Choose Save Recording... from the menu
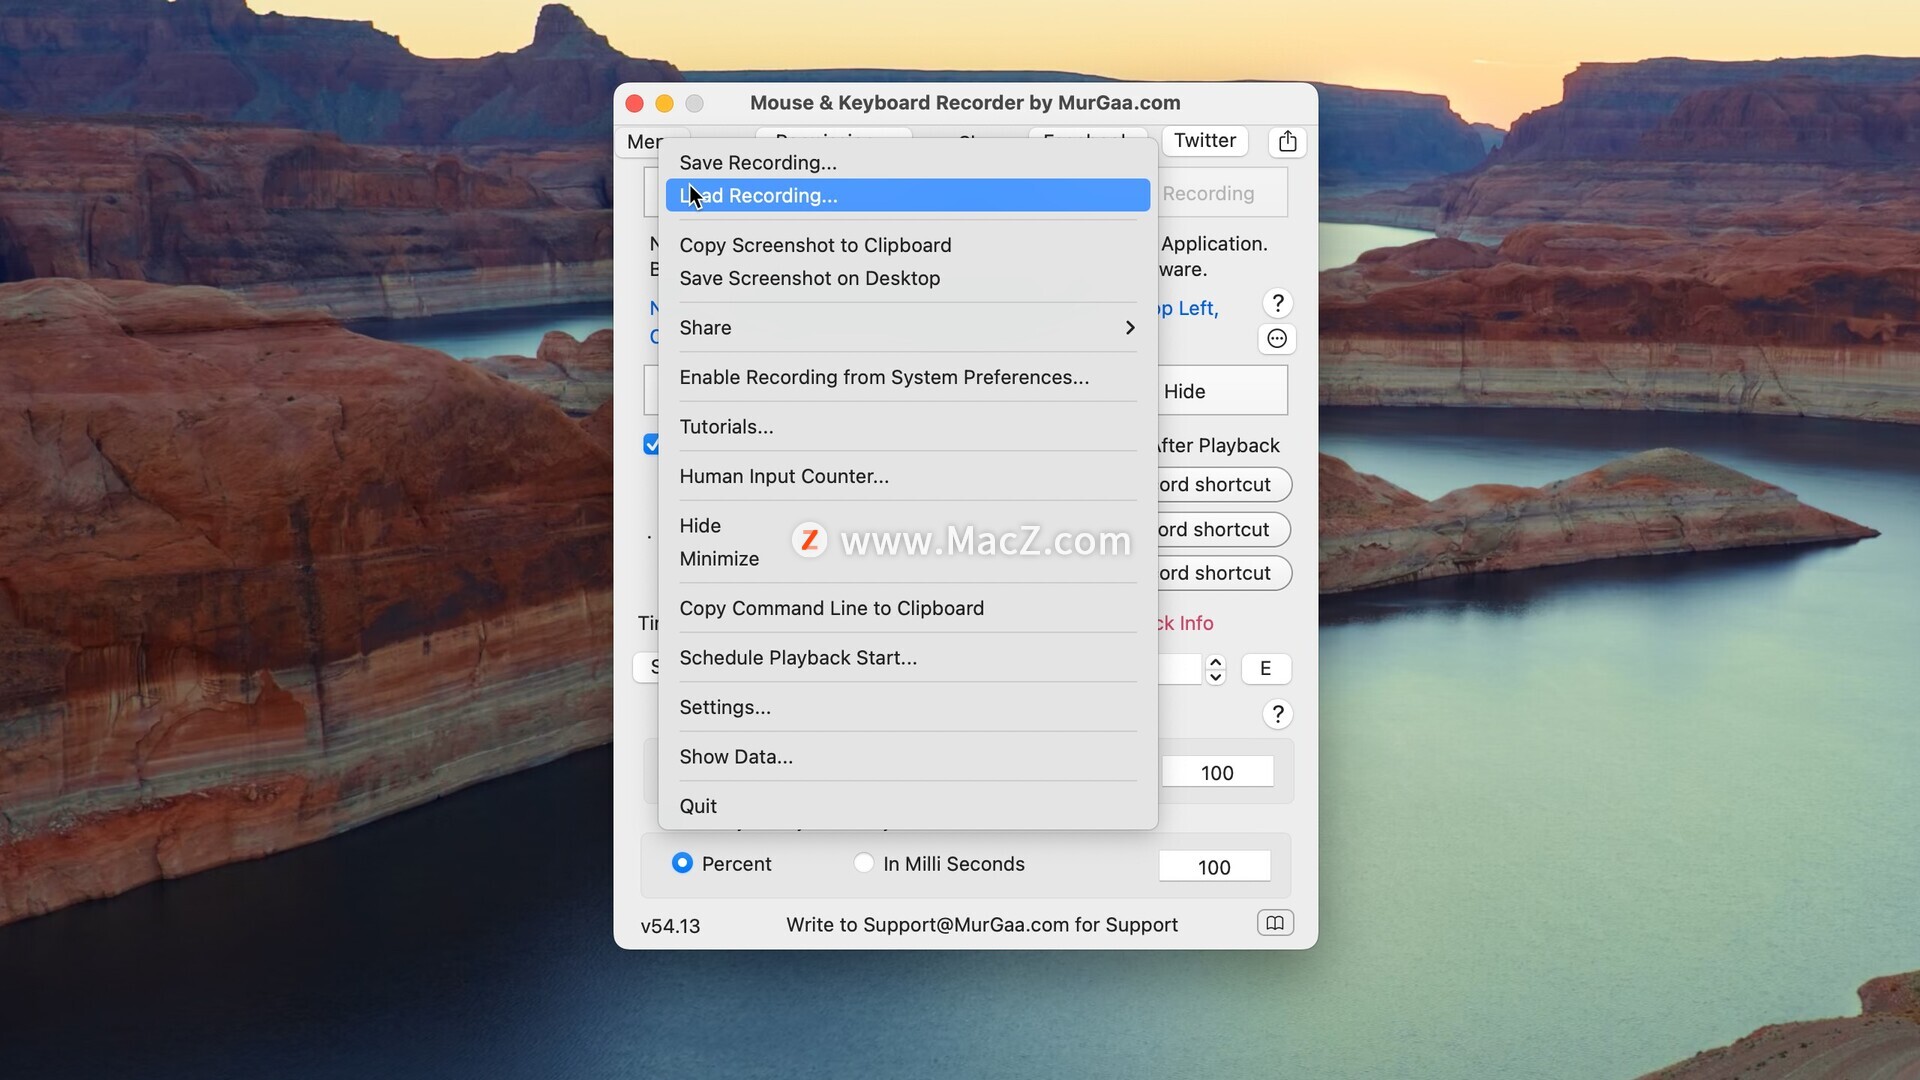This screenshot has height=1080, width=1920. coord(908,162)
